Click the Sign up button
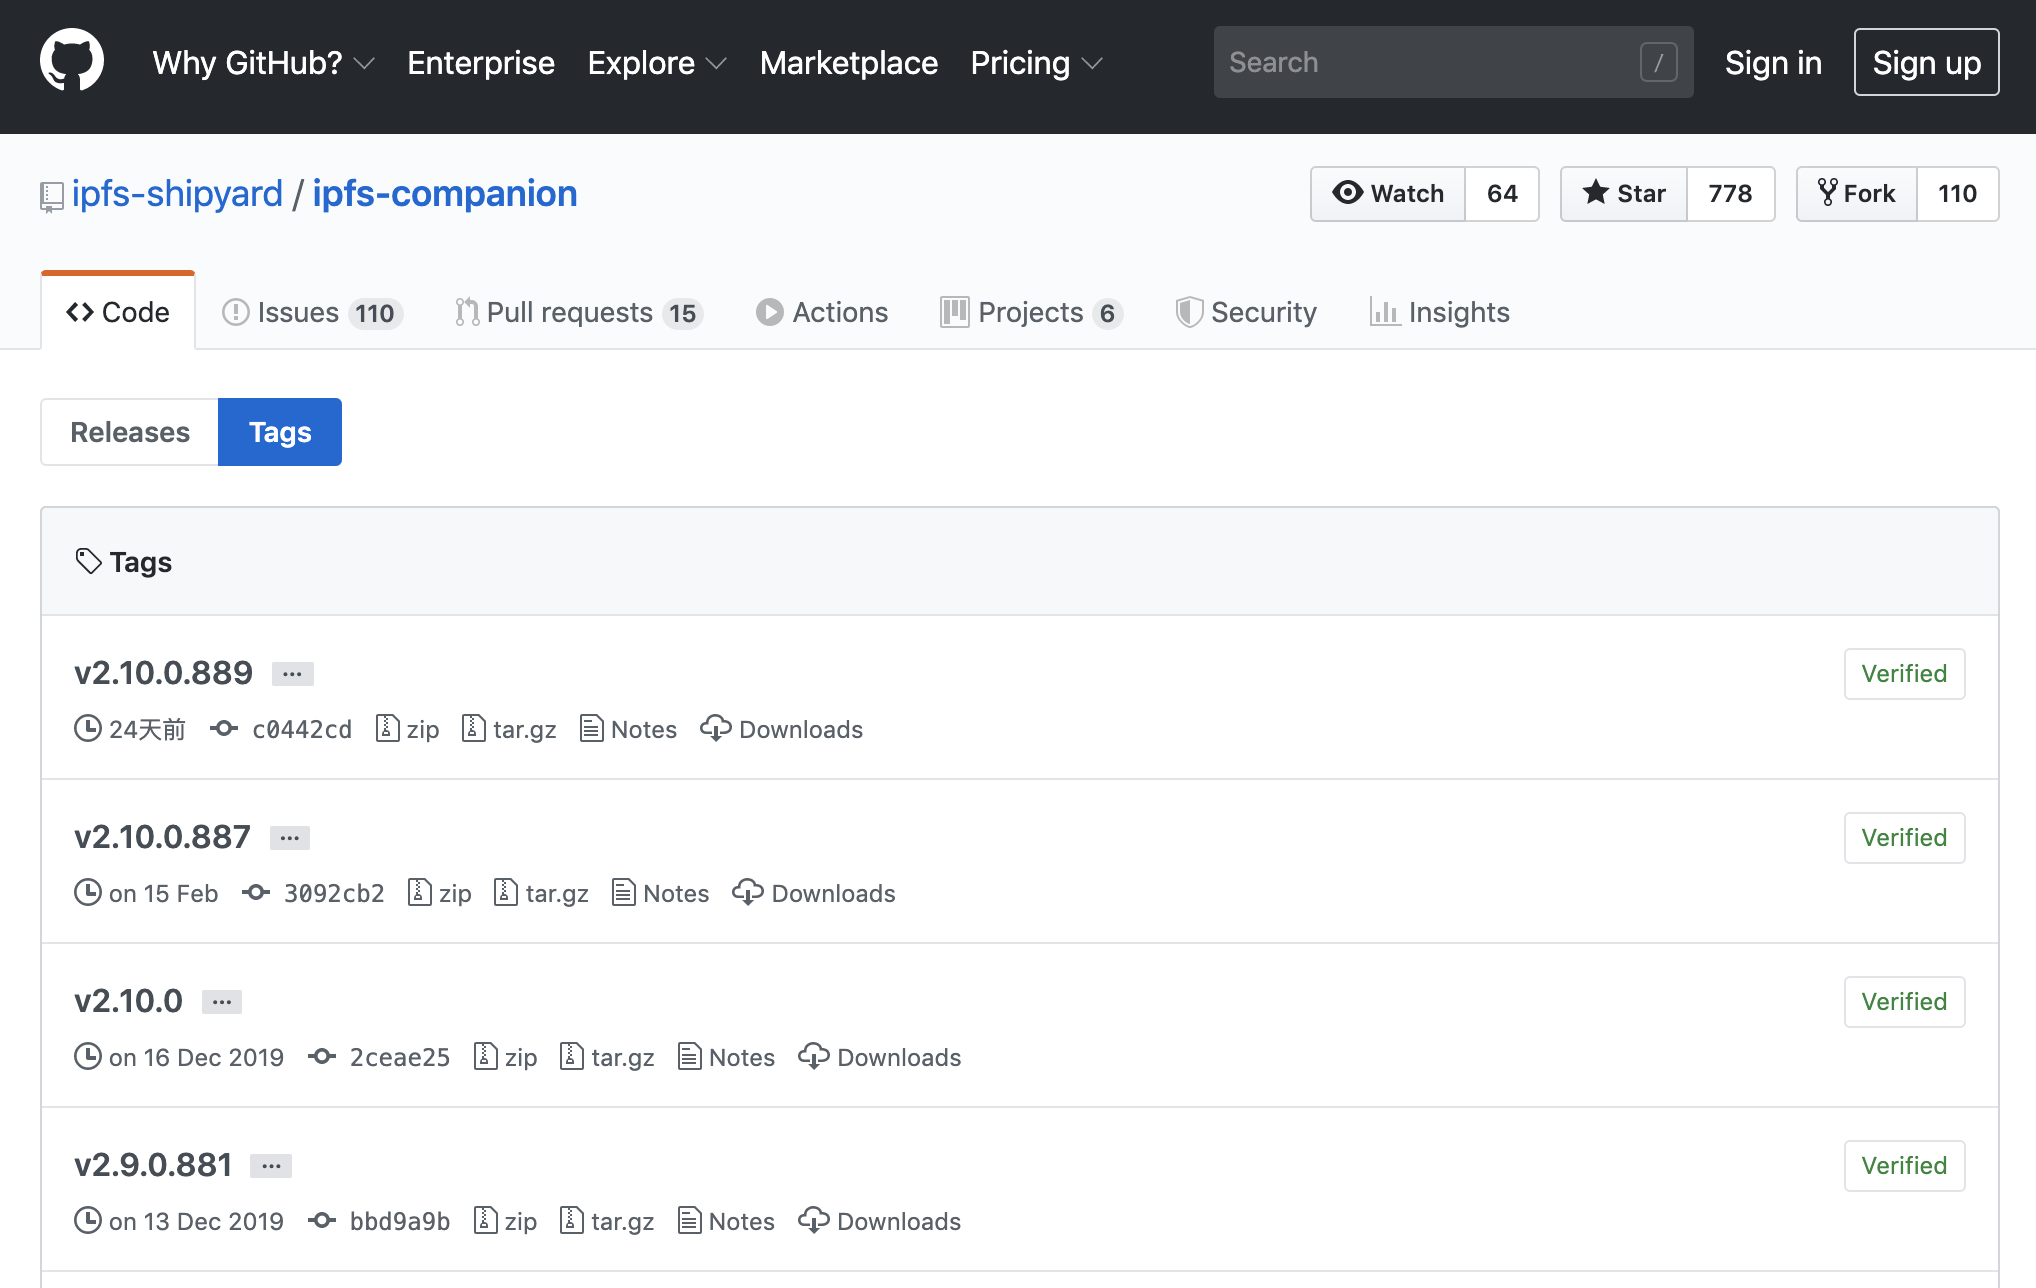This screenshot has height=1288, width=2036. [x=1926, y=62]
